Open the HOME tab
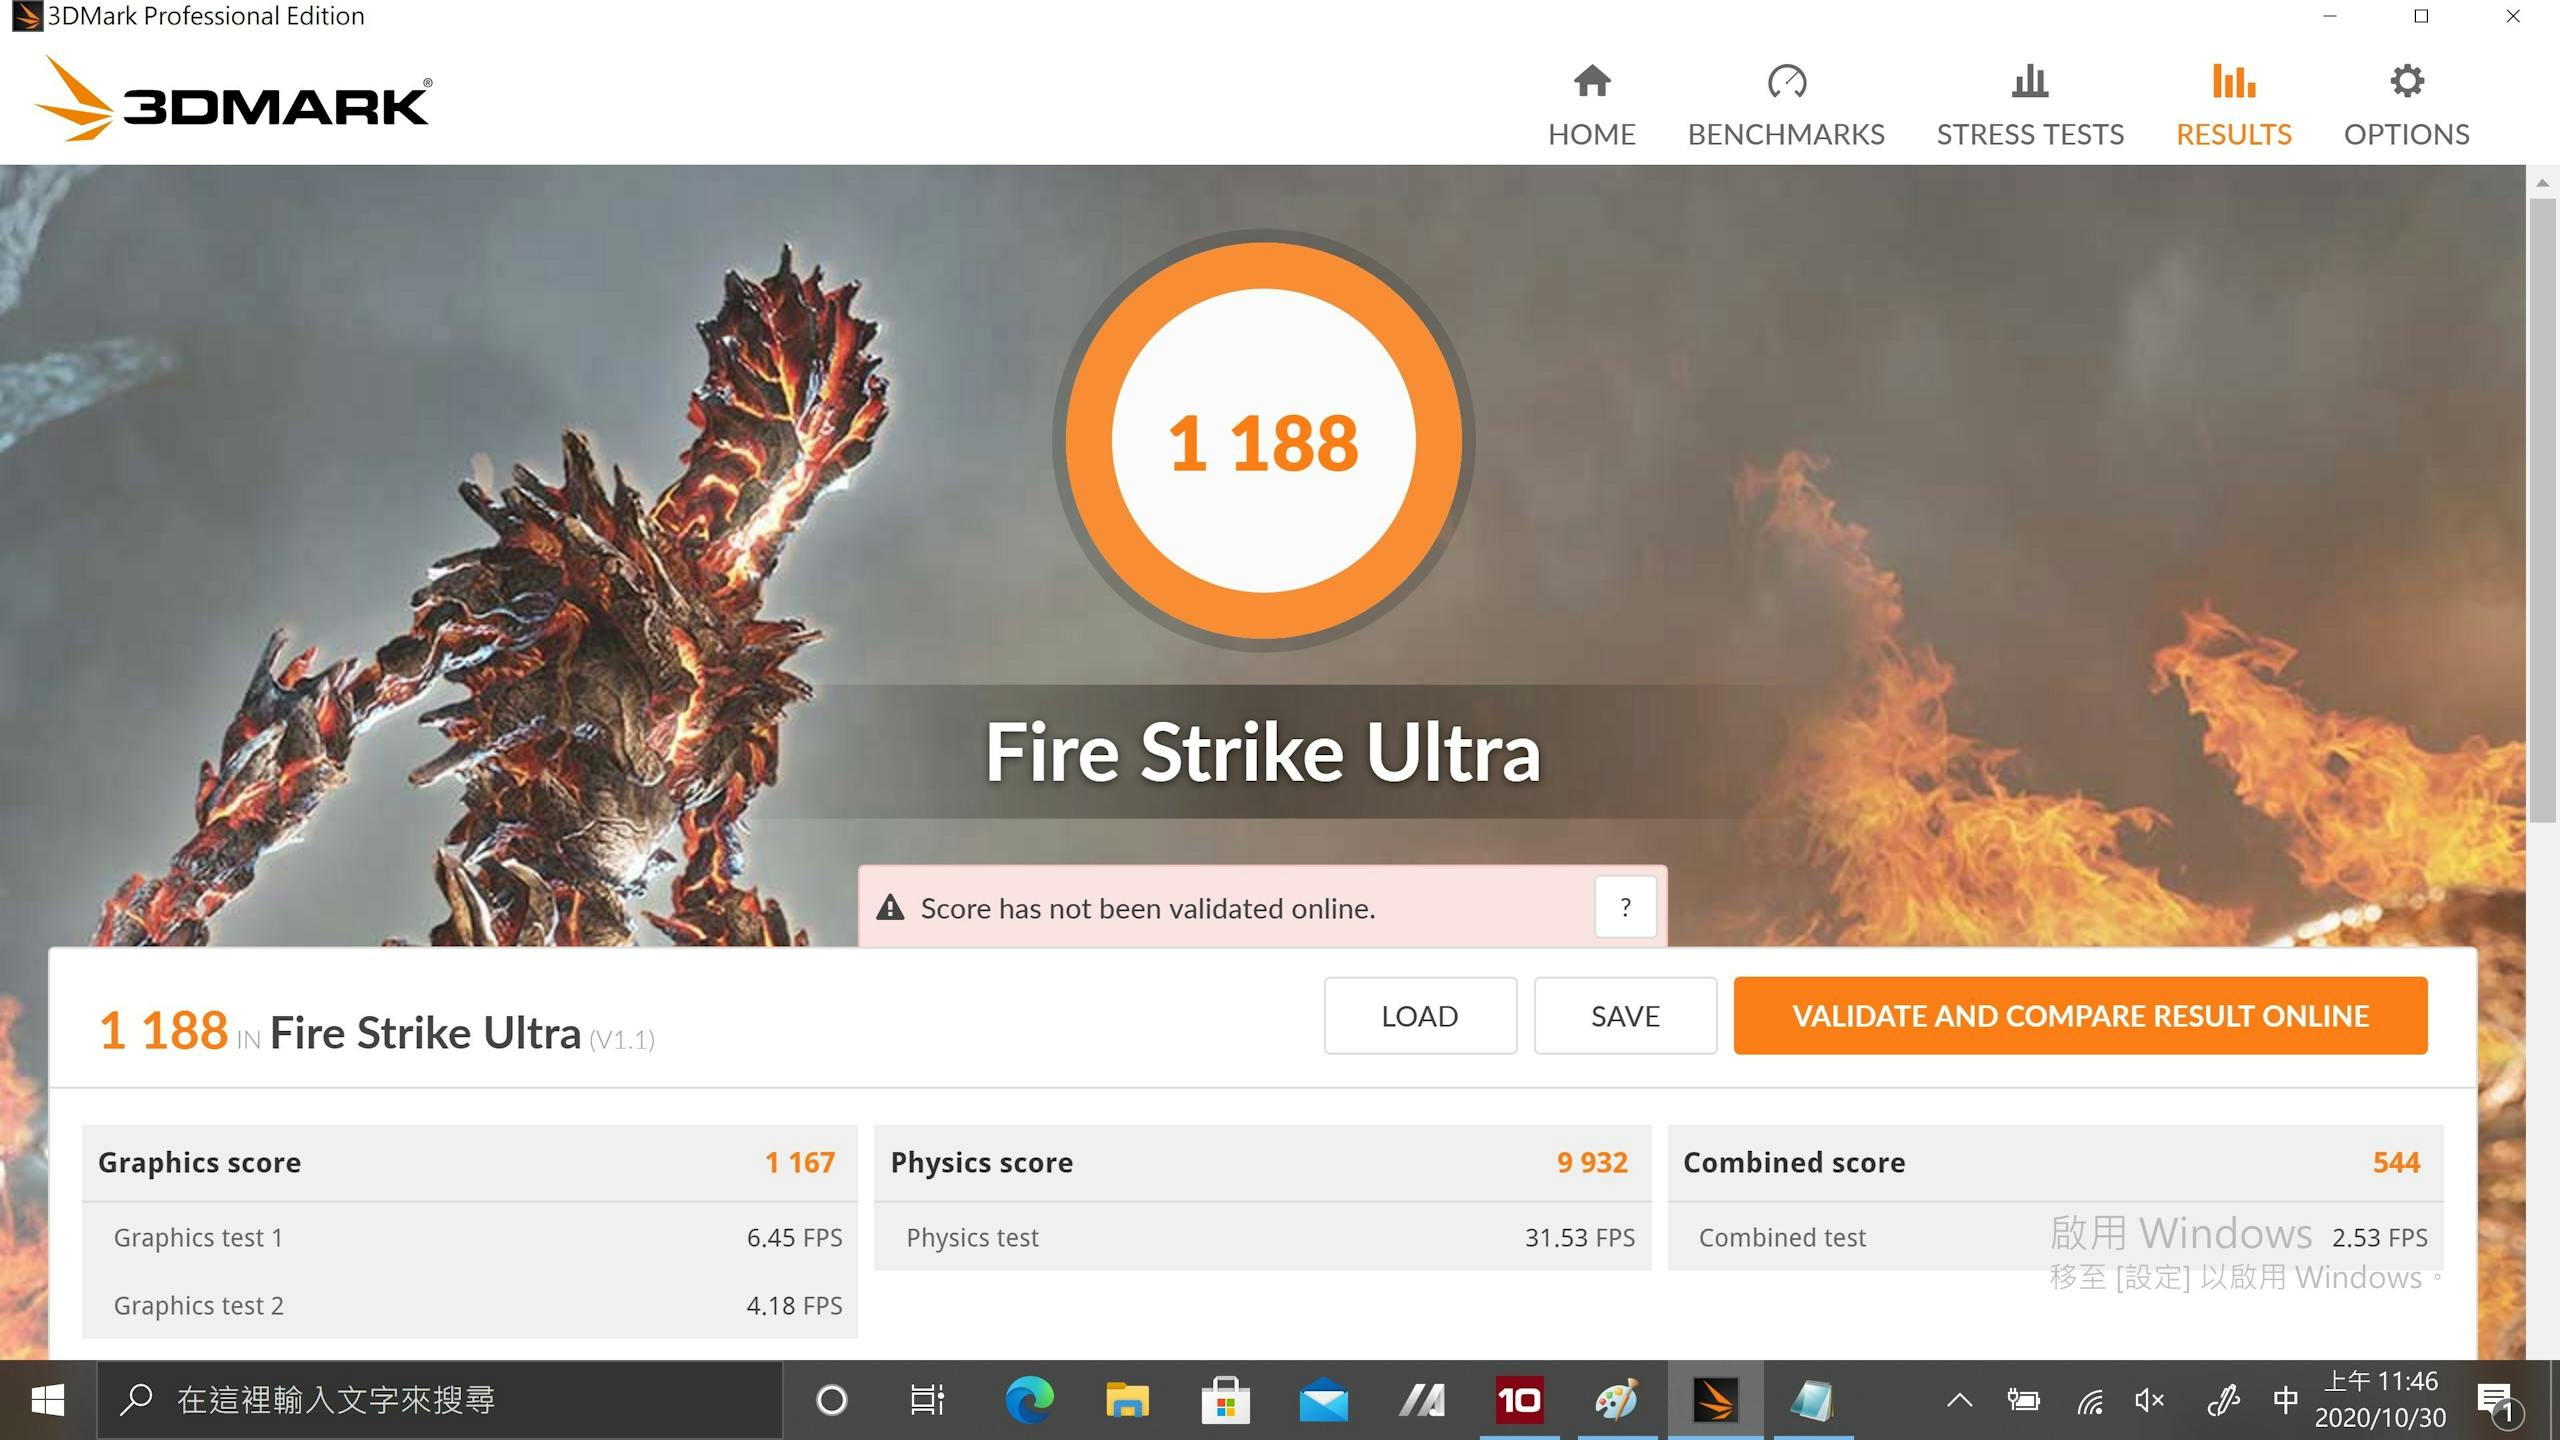2560x1440 pixels. tap(1591, 106)
